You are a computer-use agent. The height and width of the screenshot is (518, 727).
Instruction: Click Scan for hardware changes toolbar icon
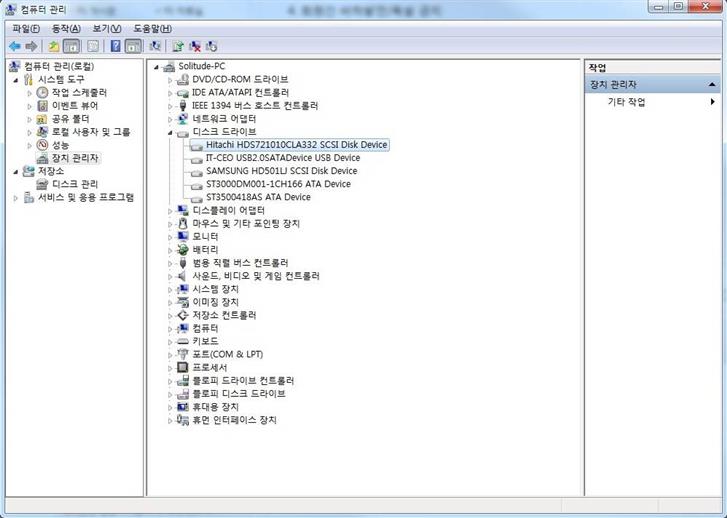(x=155, y=46)
